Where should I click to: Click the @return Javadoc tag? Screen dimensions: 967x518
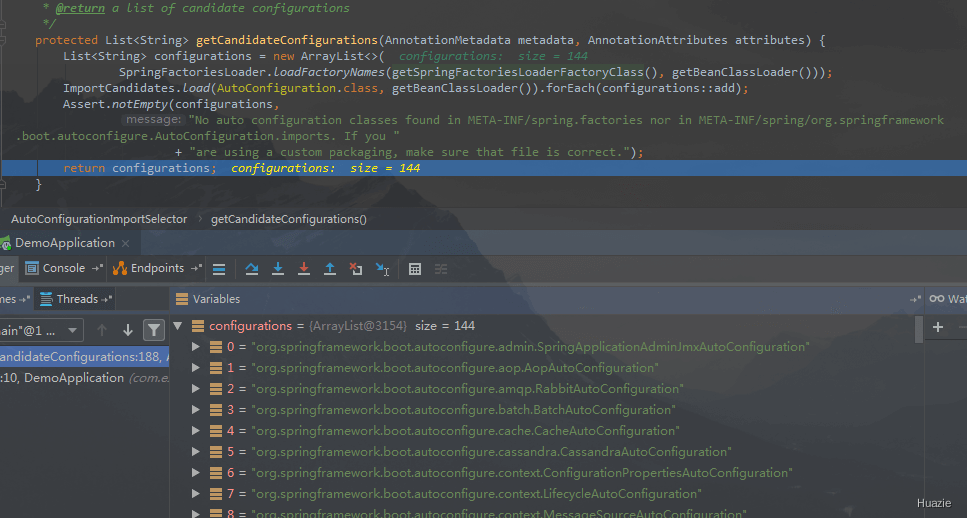tap(80, 8)
